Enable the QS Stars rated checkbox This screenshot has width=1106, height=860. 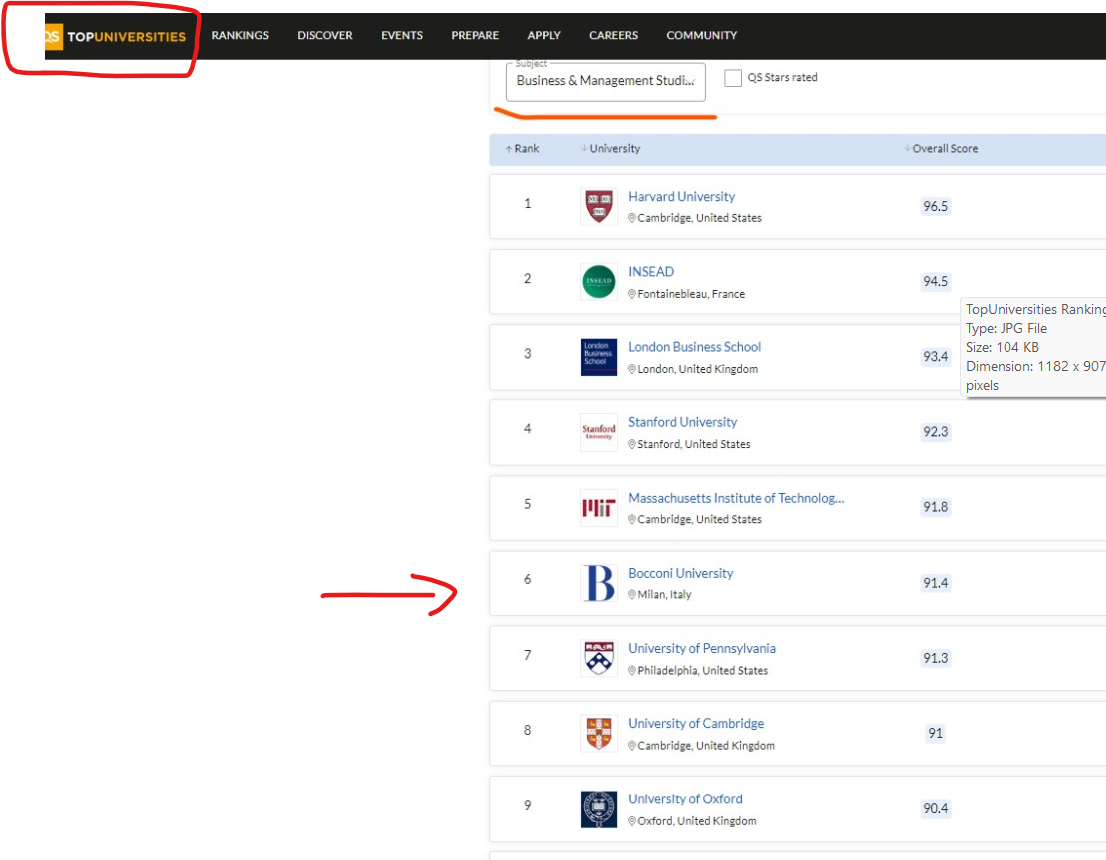733,78
